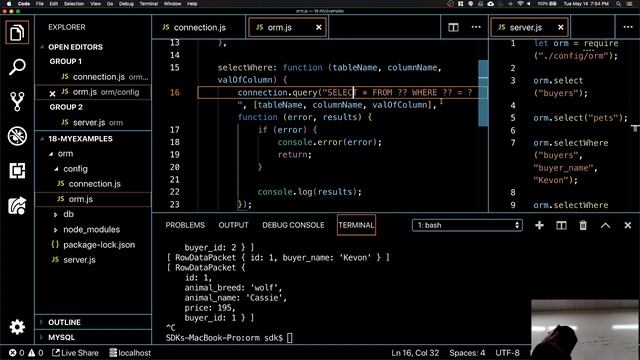Split the terminal pane
This screenshot has height=360, width=640.
[561, 225]
